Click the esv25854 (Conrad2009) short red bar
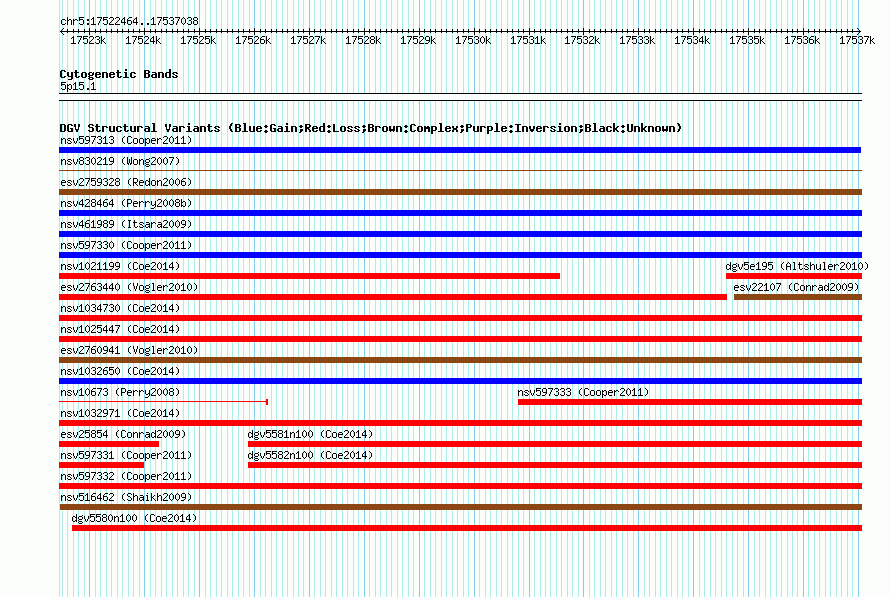 pyautogui.click(x=109, y=444)
